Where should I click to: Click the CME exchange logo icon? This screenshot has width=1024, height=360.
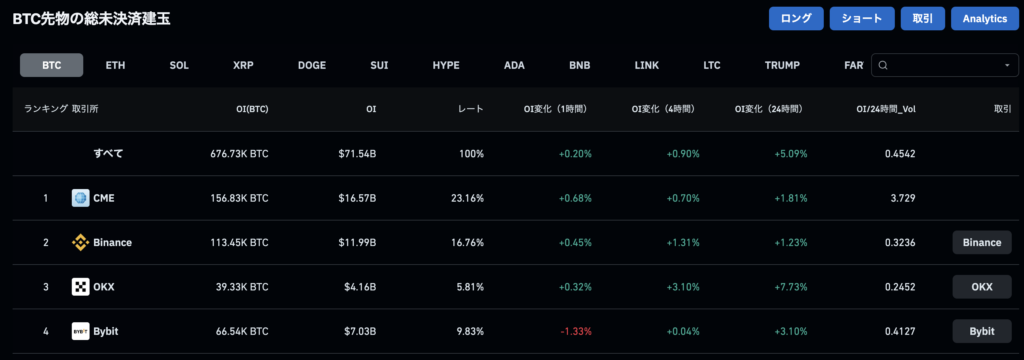coord(80,198)
